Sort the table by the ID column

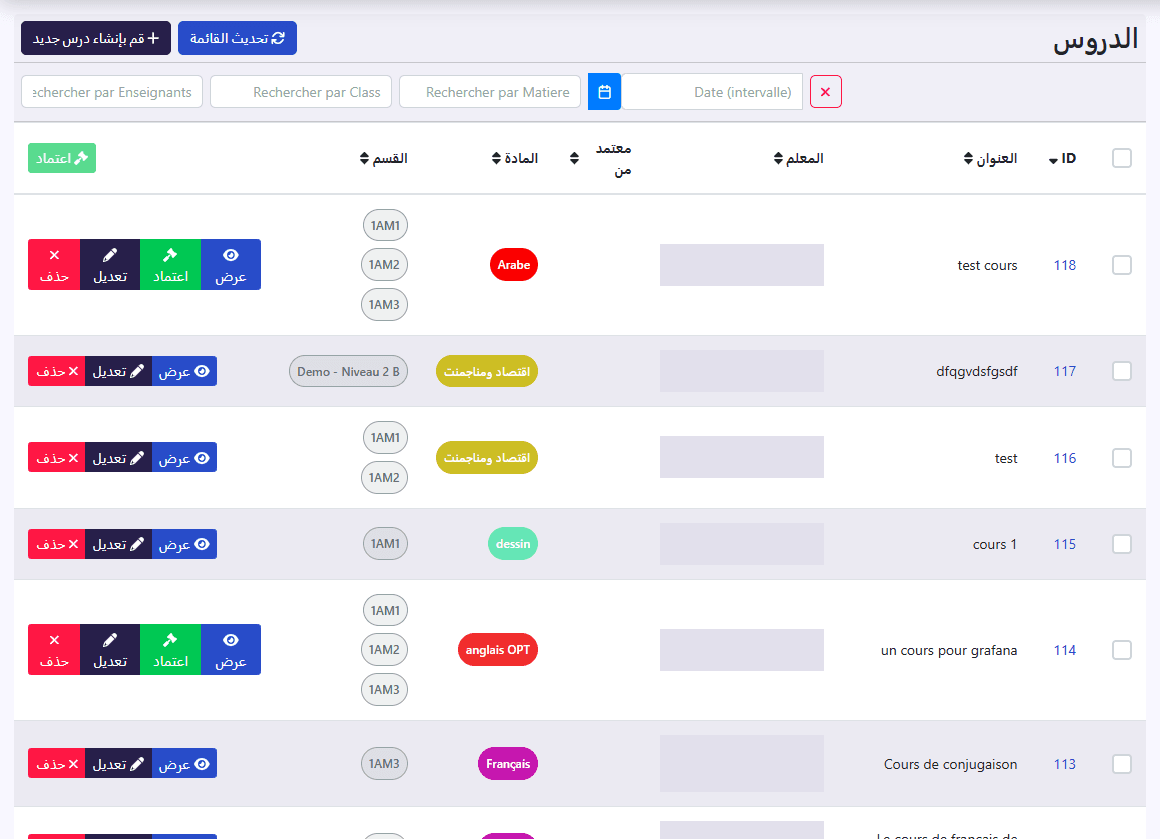(1062, 158)
